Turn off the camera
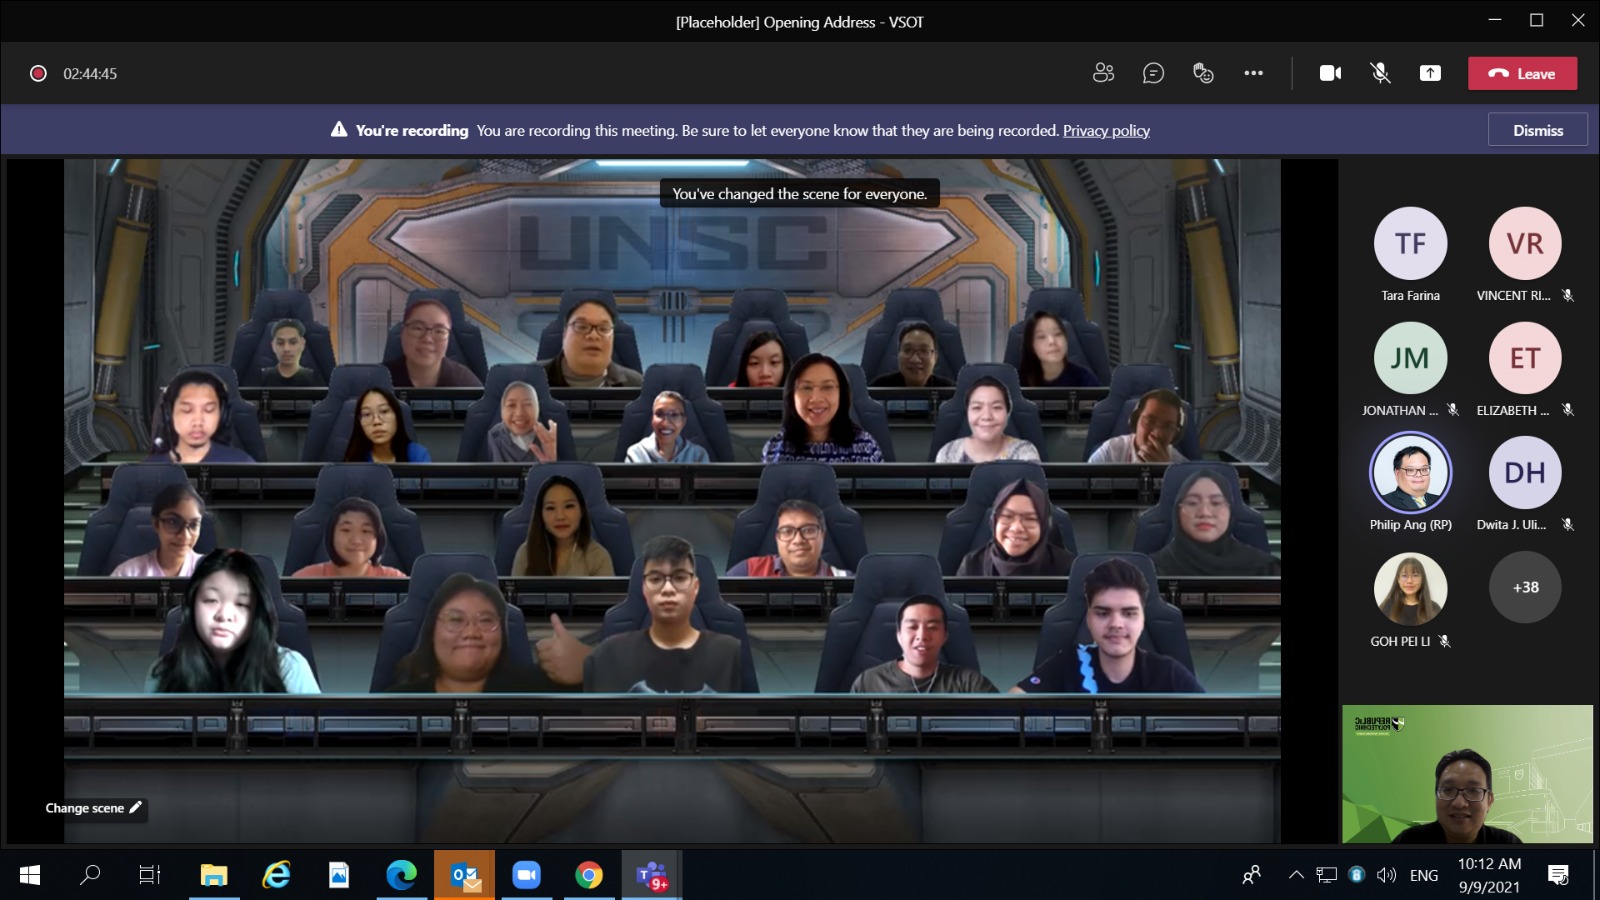 tap(1330, 73)
